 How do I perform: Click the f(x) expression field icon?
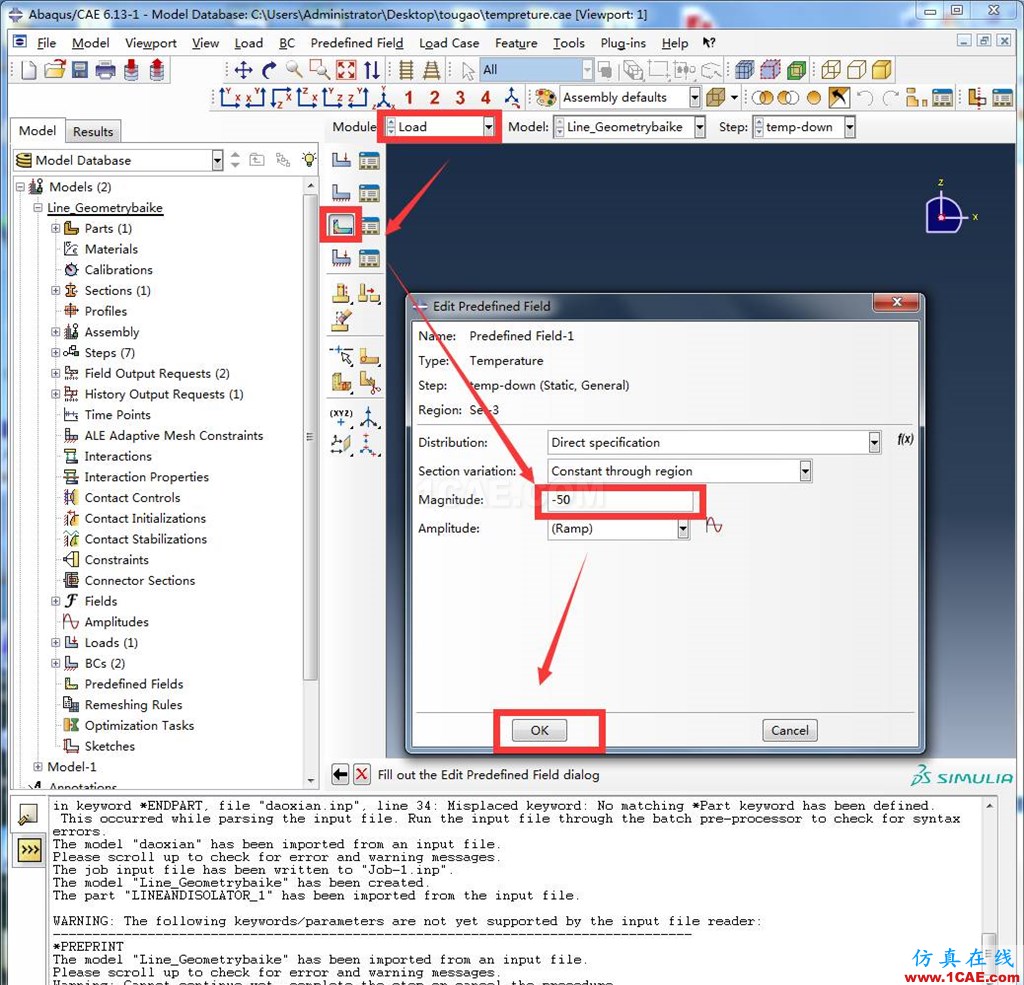pyautogui.click(x=905, y=439)
